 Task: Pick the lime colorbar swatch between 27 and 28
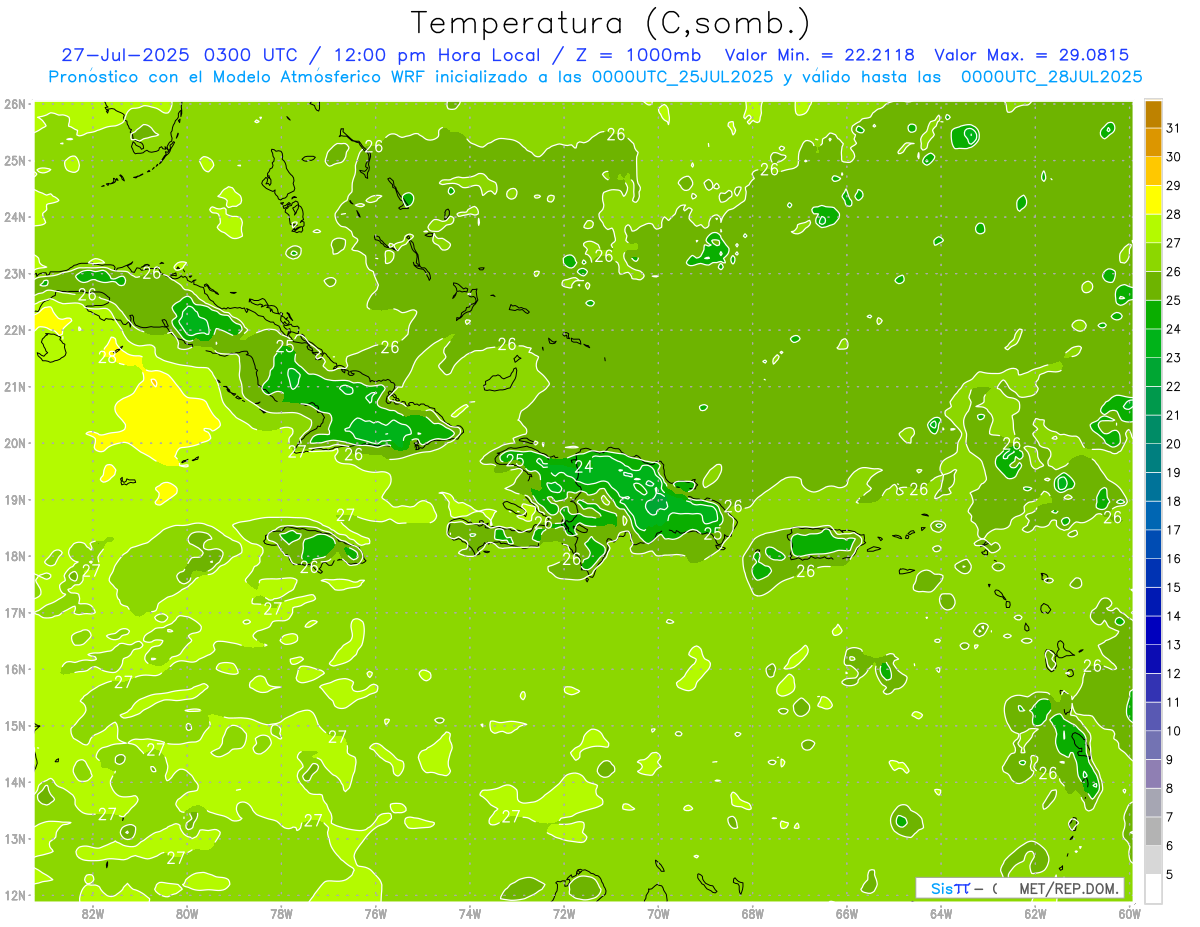click(1153, 229)
